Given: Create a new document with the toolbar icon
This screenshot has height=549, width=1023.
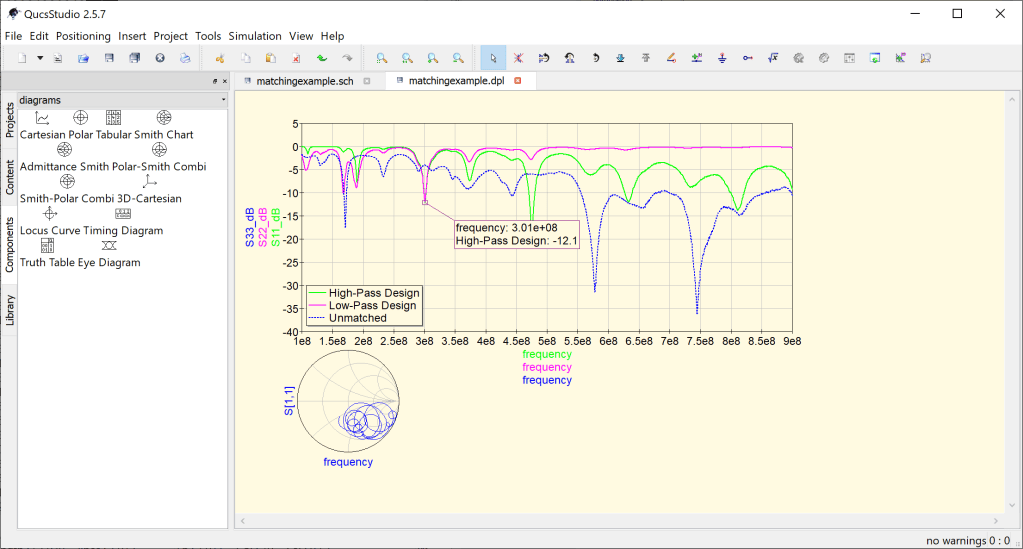Looking at the screenshot, I should [22, 58].
